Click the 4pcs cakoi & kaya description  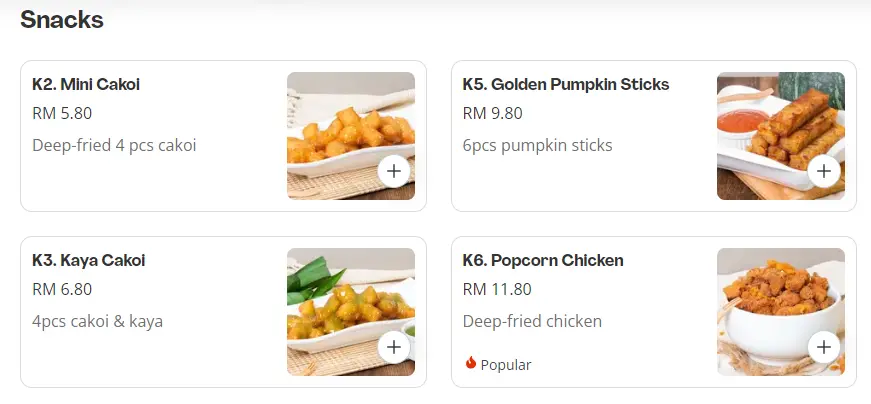[x=97, y=322]
